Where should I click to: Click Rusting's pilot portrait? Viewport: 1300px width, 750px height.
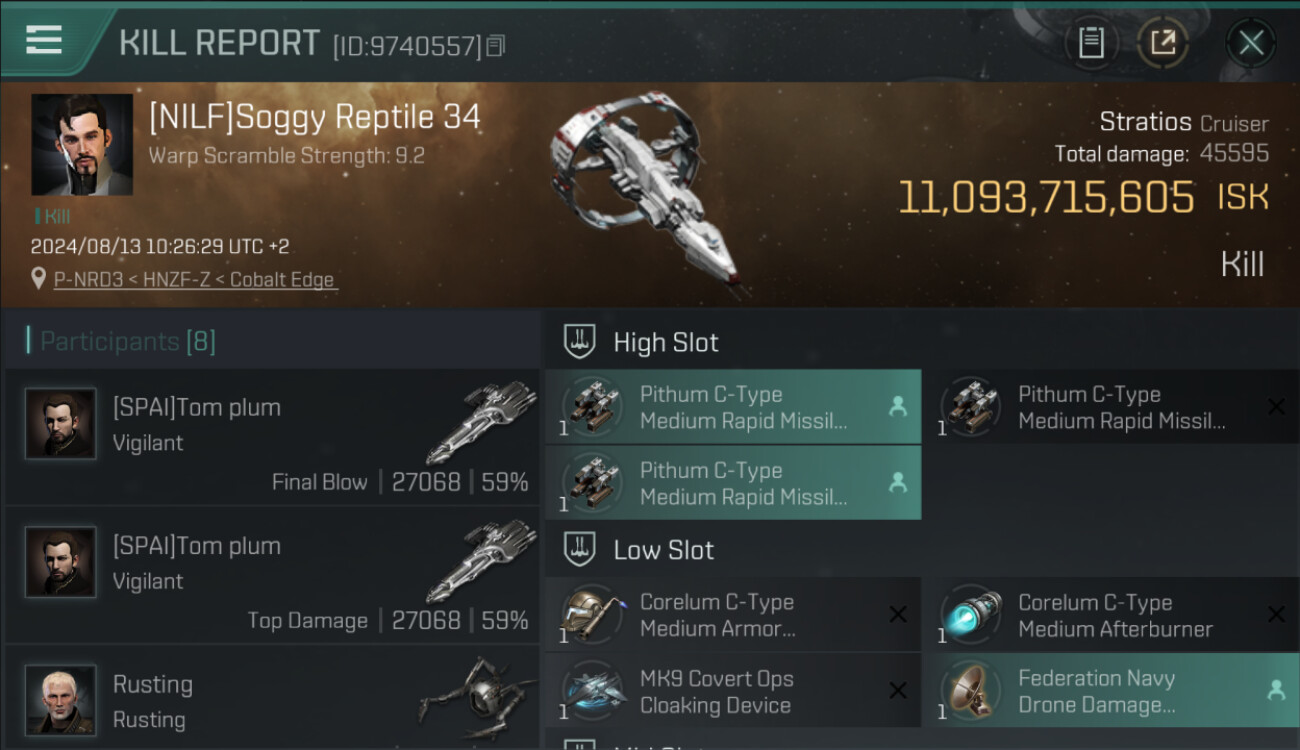(61, 699)
